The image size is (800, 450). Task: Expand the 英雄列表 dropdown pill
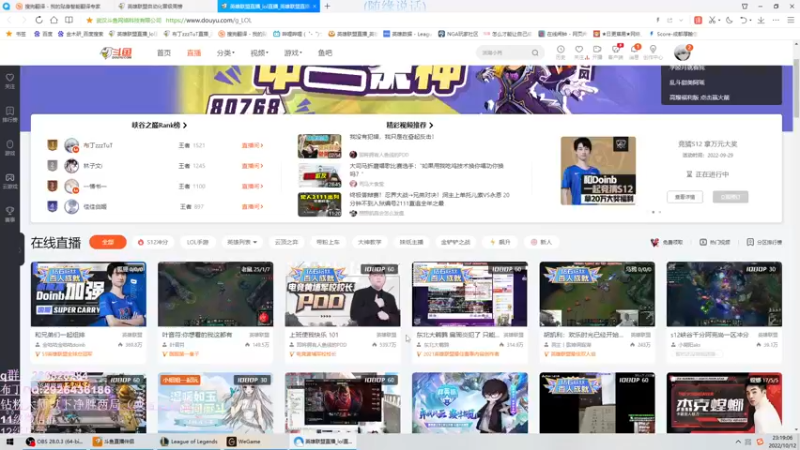click(242, 242)
